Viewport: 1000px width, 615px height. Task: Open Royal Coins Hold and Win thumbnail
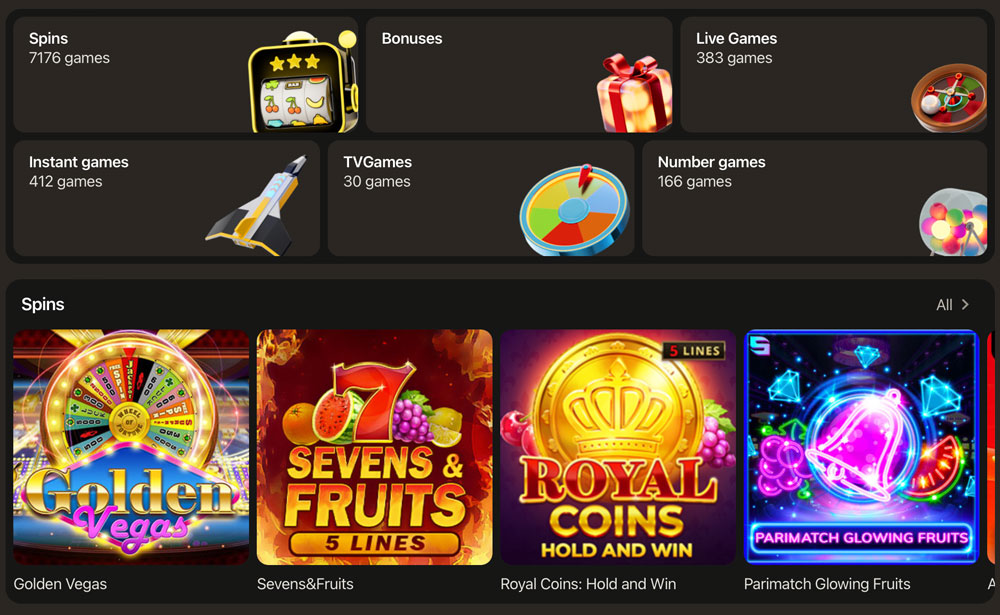[x=618, y=447]
